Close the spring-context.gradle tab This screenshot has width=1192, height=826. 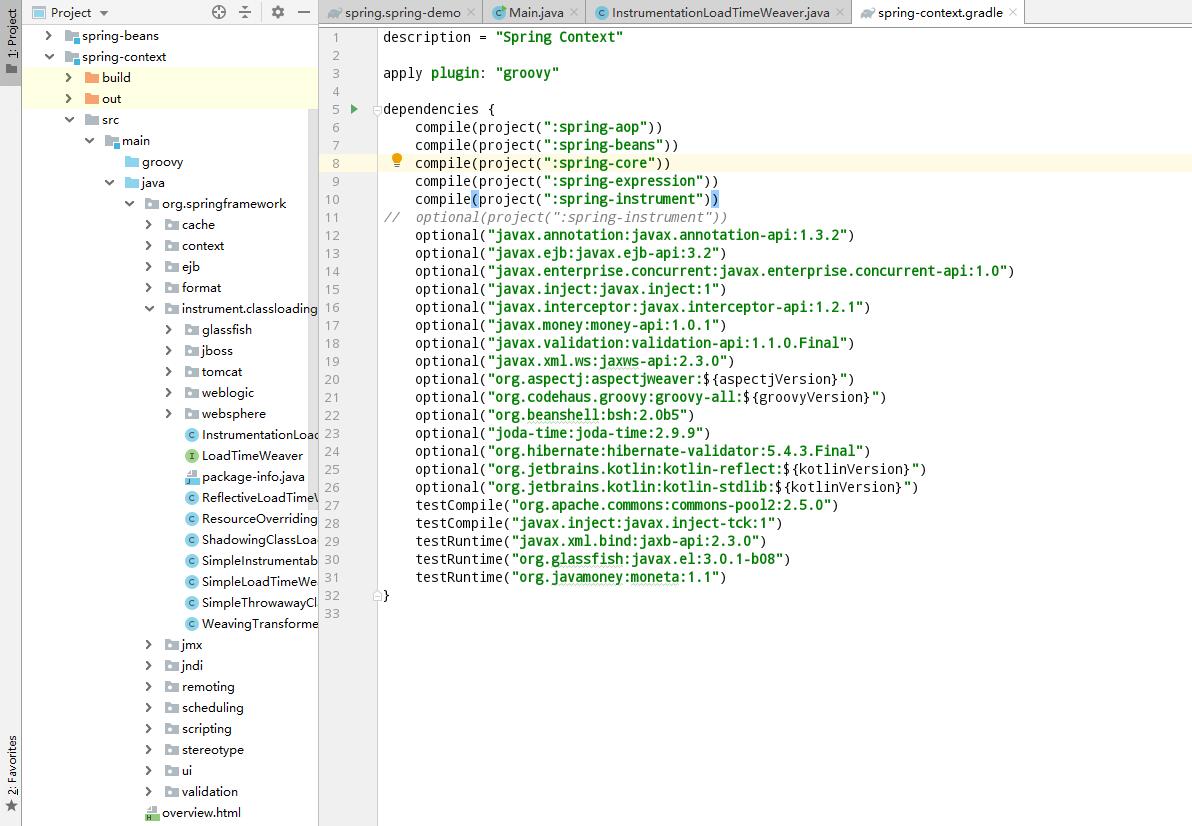click(1013, 12)
